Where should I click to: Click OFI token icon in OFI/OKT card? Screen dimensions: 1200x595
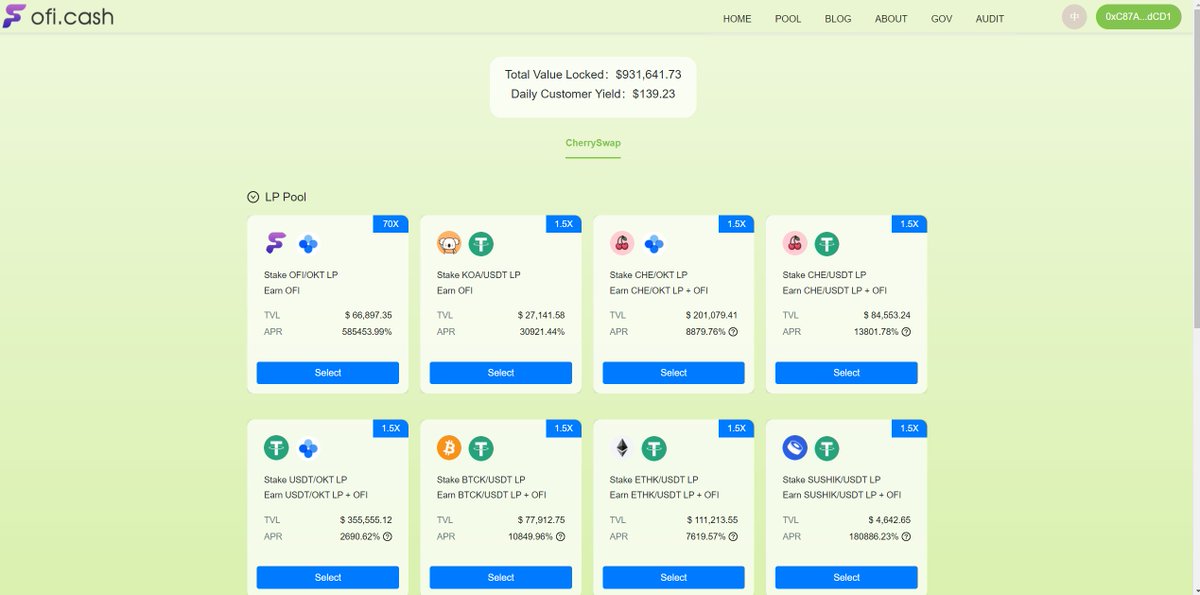point(276,243)
